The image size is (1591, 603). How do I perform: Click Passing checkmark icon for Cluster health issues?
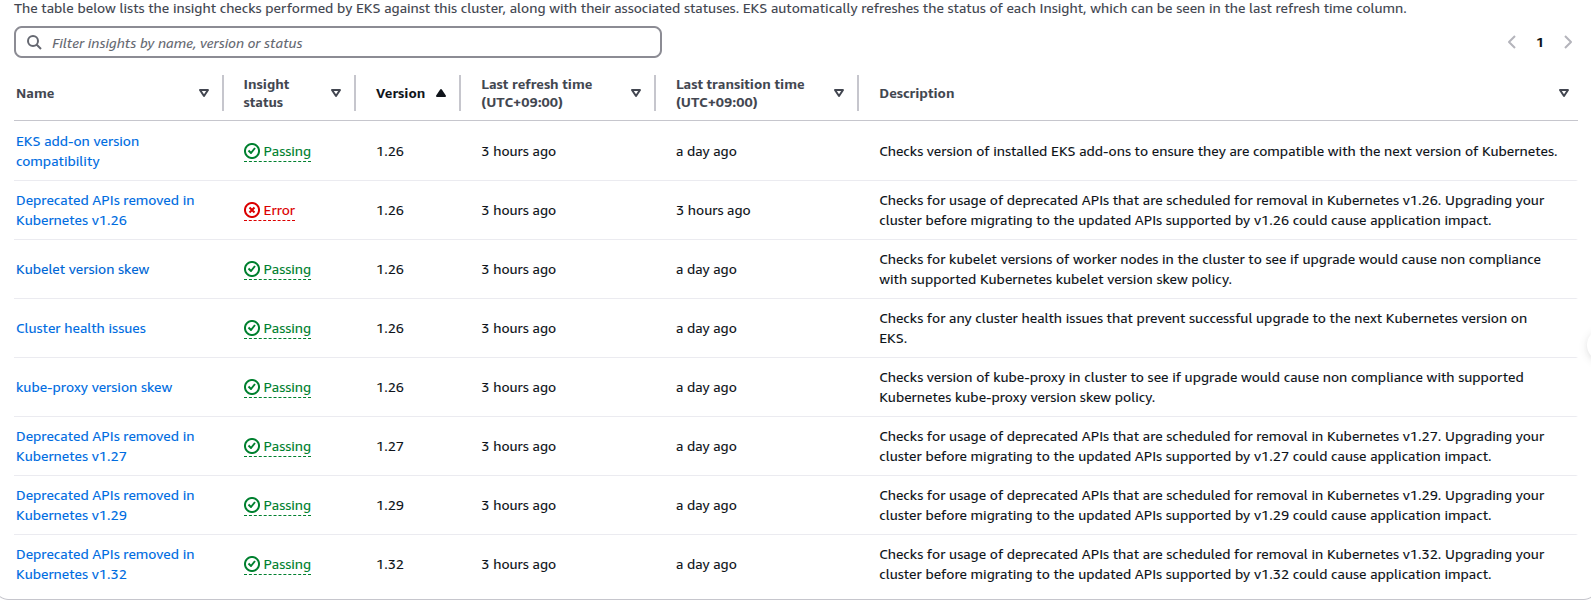pos(252,328)
